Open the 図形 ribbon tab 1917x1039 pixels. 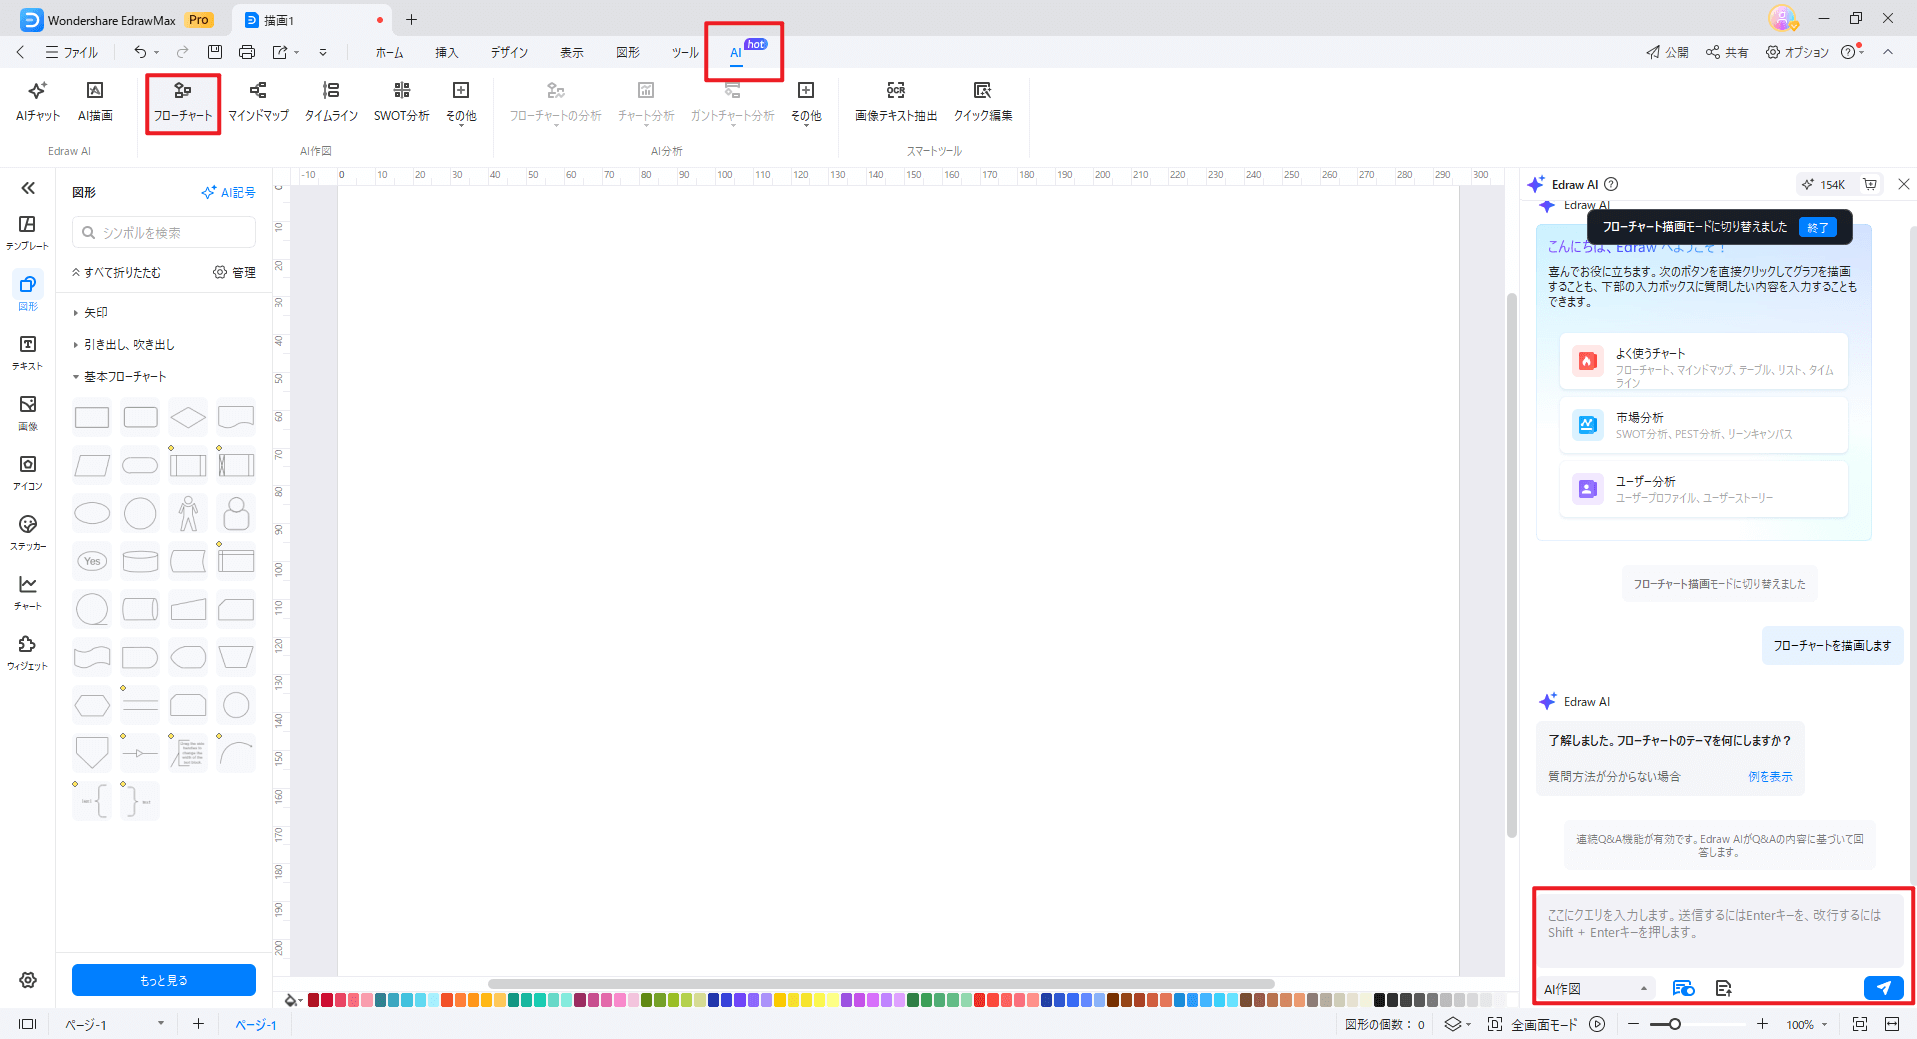[627, 52]
